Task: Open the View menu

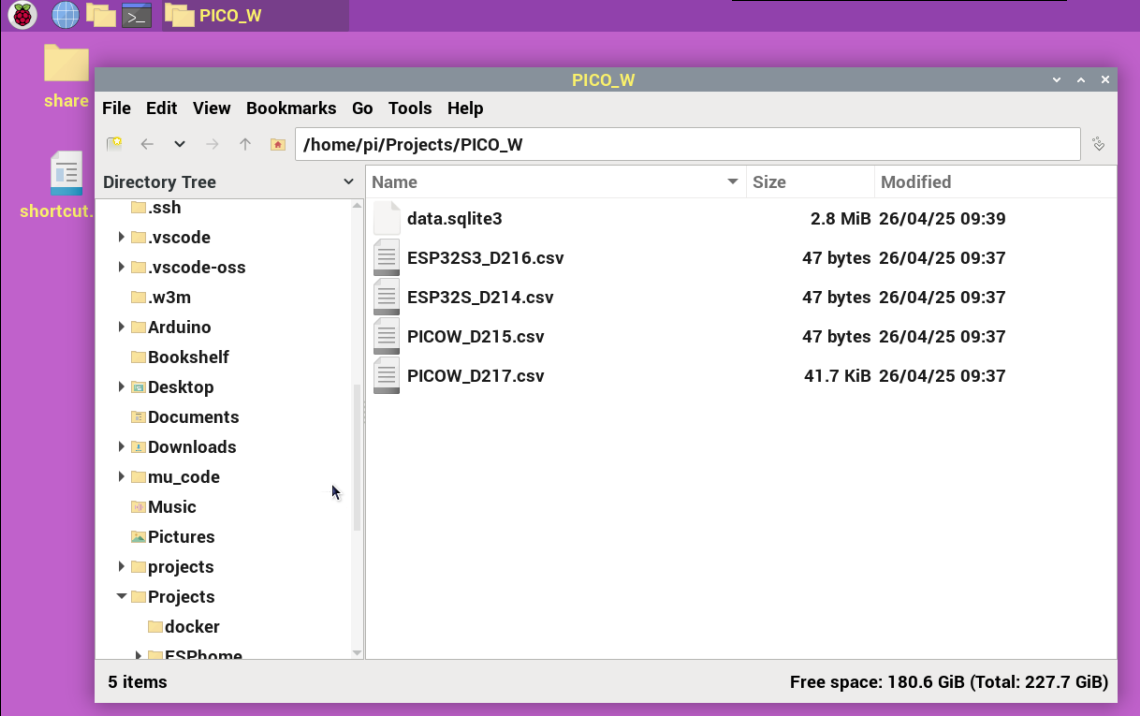Action: pos(212,108)
